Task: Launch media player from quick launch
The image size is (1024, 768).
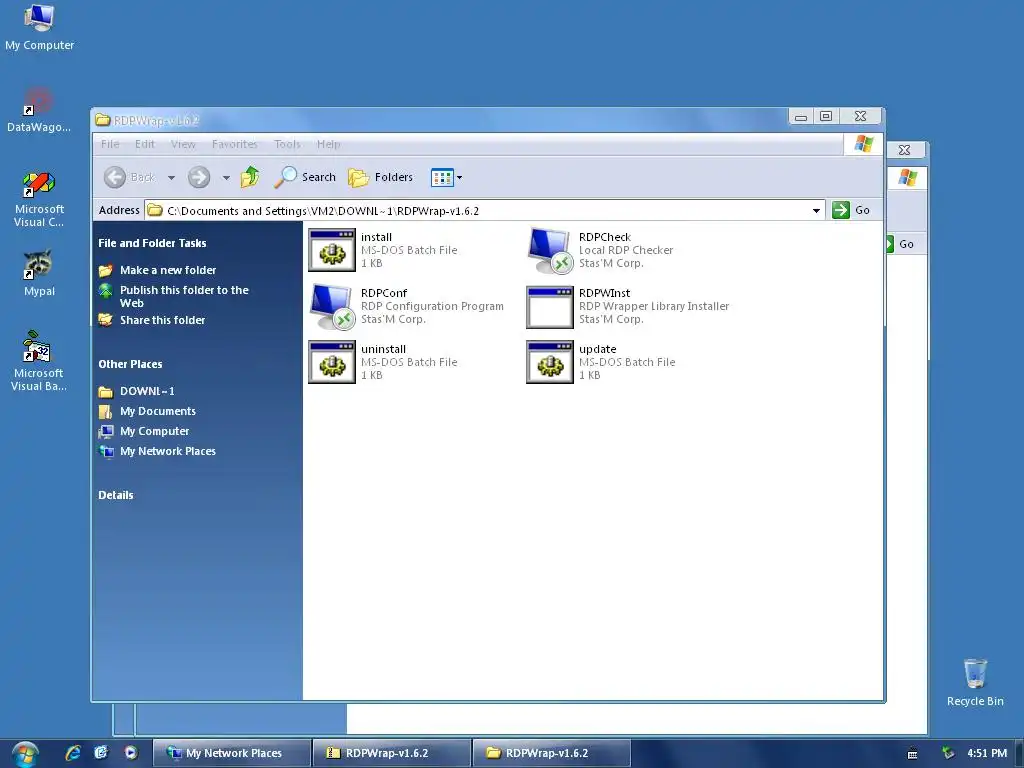Action: (x=131, y=753)
